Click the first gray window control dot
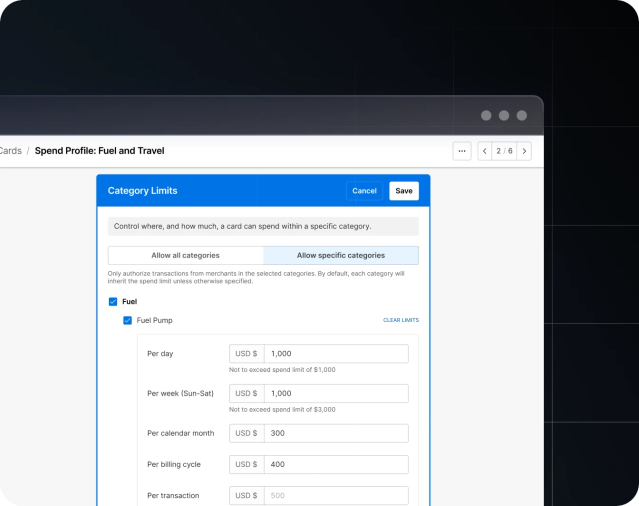Viewport: 639px width, 506px height. tap(486, 115)
